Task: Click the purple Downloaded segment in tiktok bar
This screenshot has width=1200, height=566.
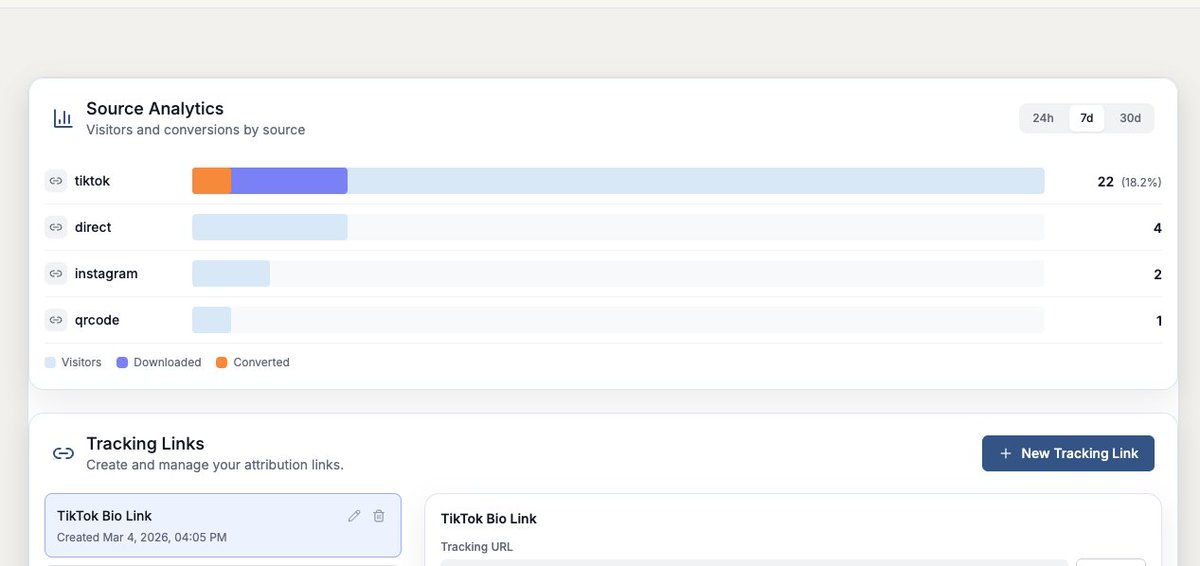Action: click(x=289, y=181)
